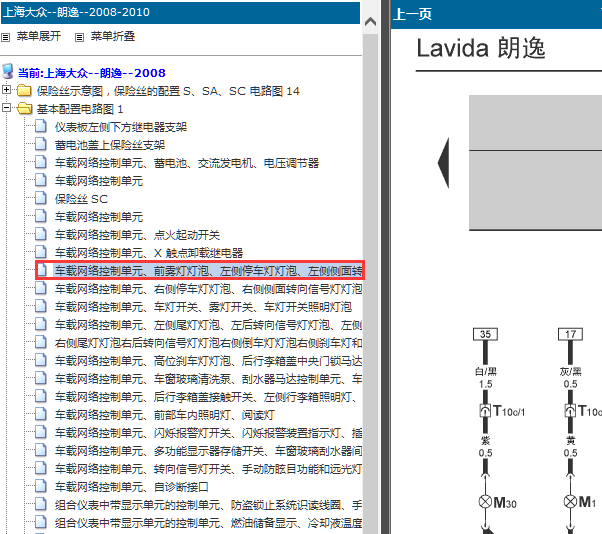Open 仪表板左侧下方继电器支架 page
This screenshot has height=534, width=602.
coord(121,127)
